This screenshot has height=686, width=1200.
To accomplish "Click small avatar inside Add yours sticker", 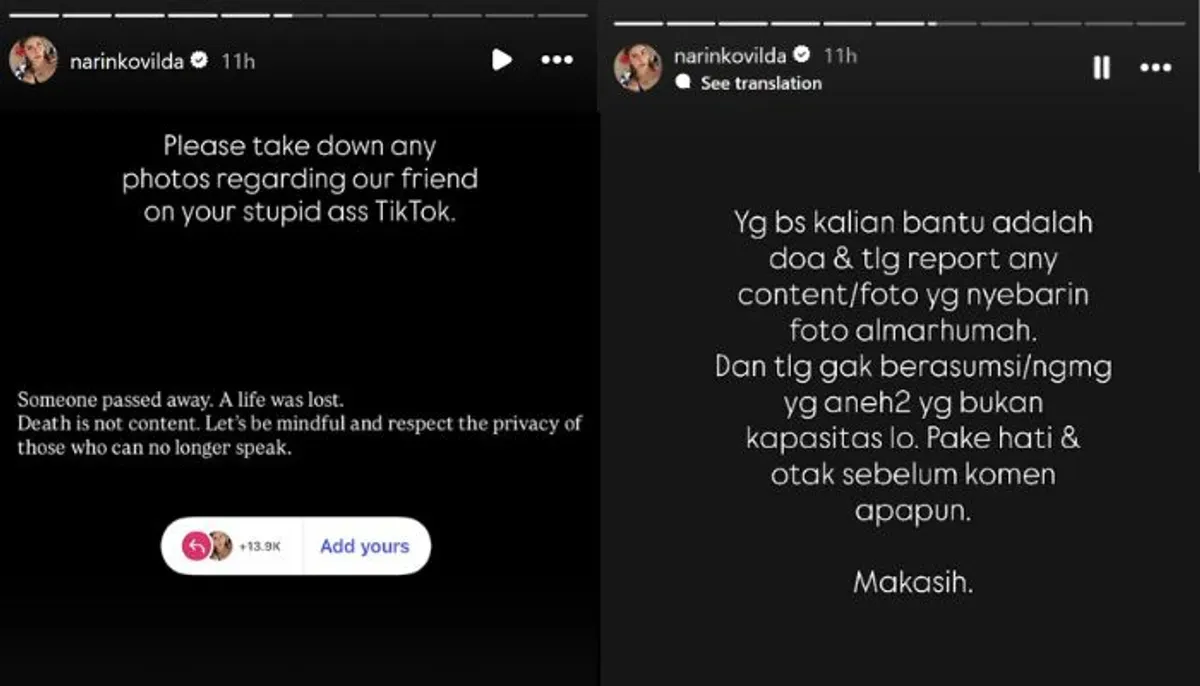I will [219, 546].
